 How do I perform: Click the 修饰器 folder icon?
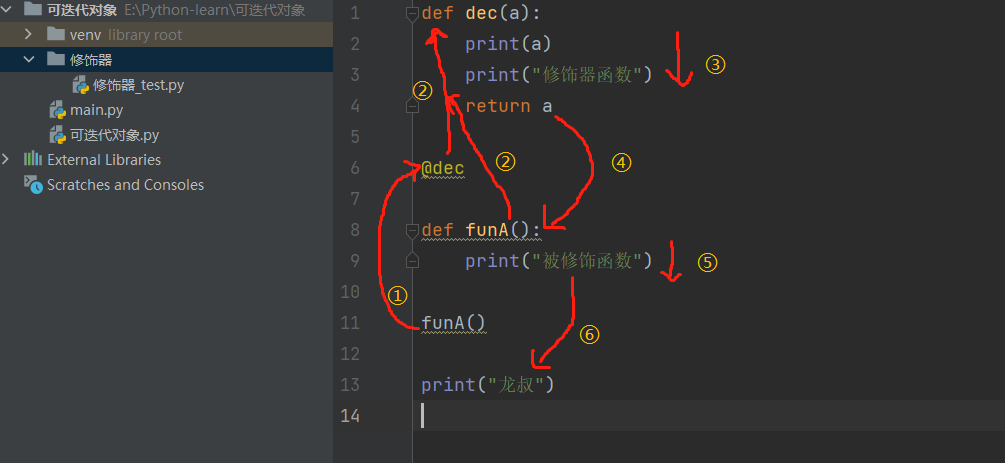pos(55,60)
